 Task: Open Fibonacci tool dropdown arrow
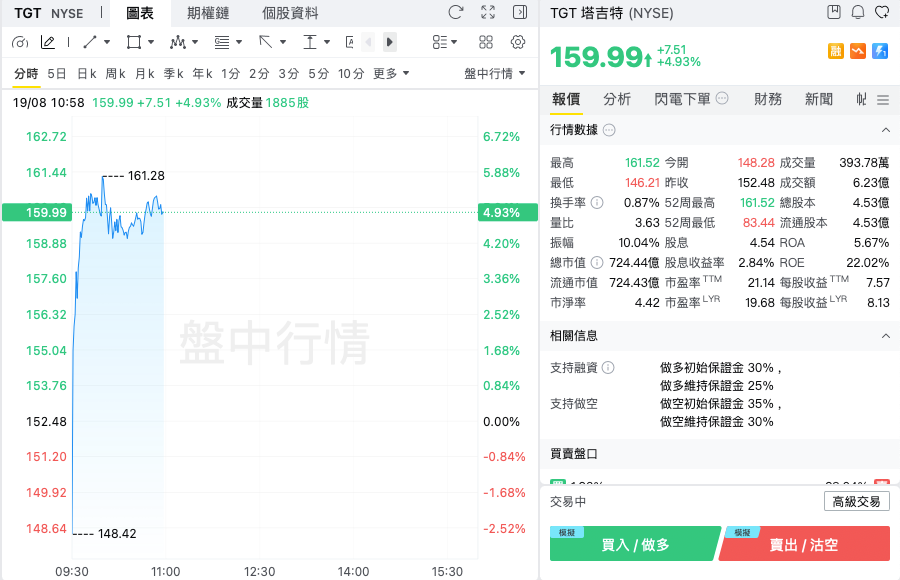tap(239, 42)
